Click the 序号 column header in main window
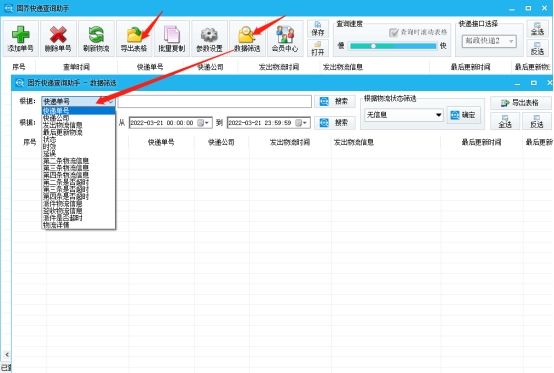Screen dimensions: 554x373 point(19,67)
